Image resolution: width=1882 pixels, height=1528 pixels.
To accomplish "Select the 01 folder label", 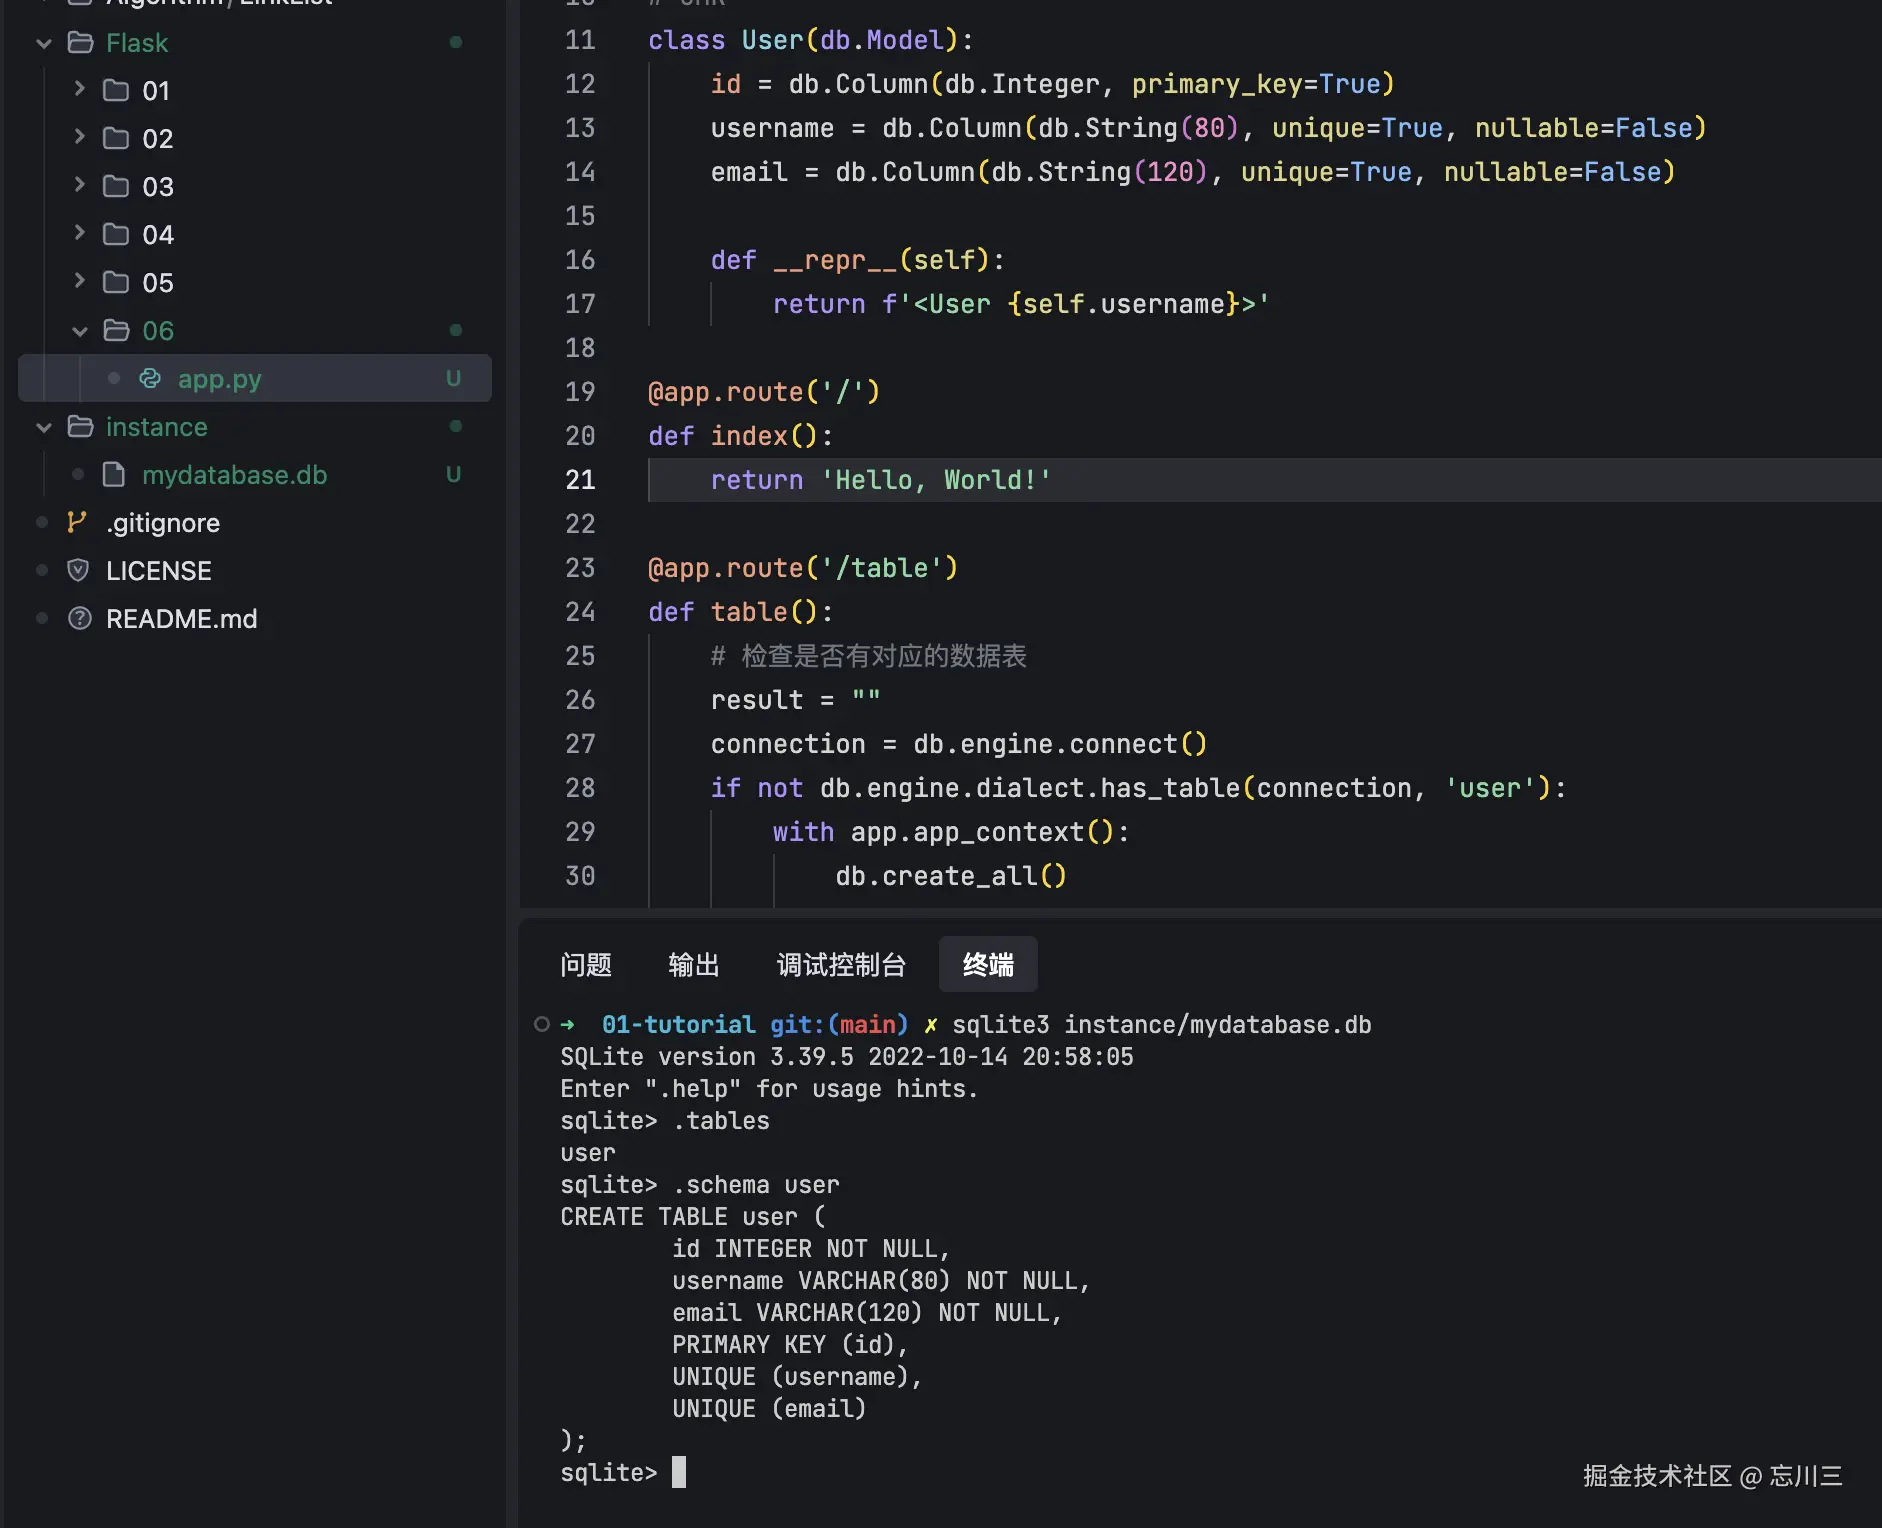I will pos(156,91).
